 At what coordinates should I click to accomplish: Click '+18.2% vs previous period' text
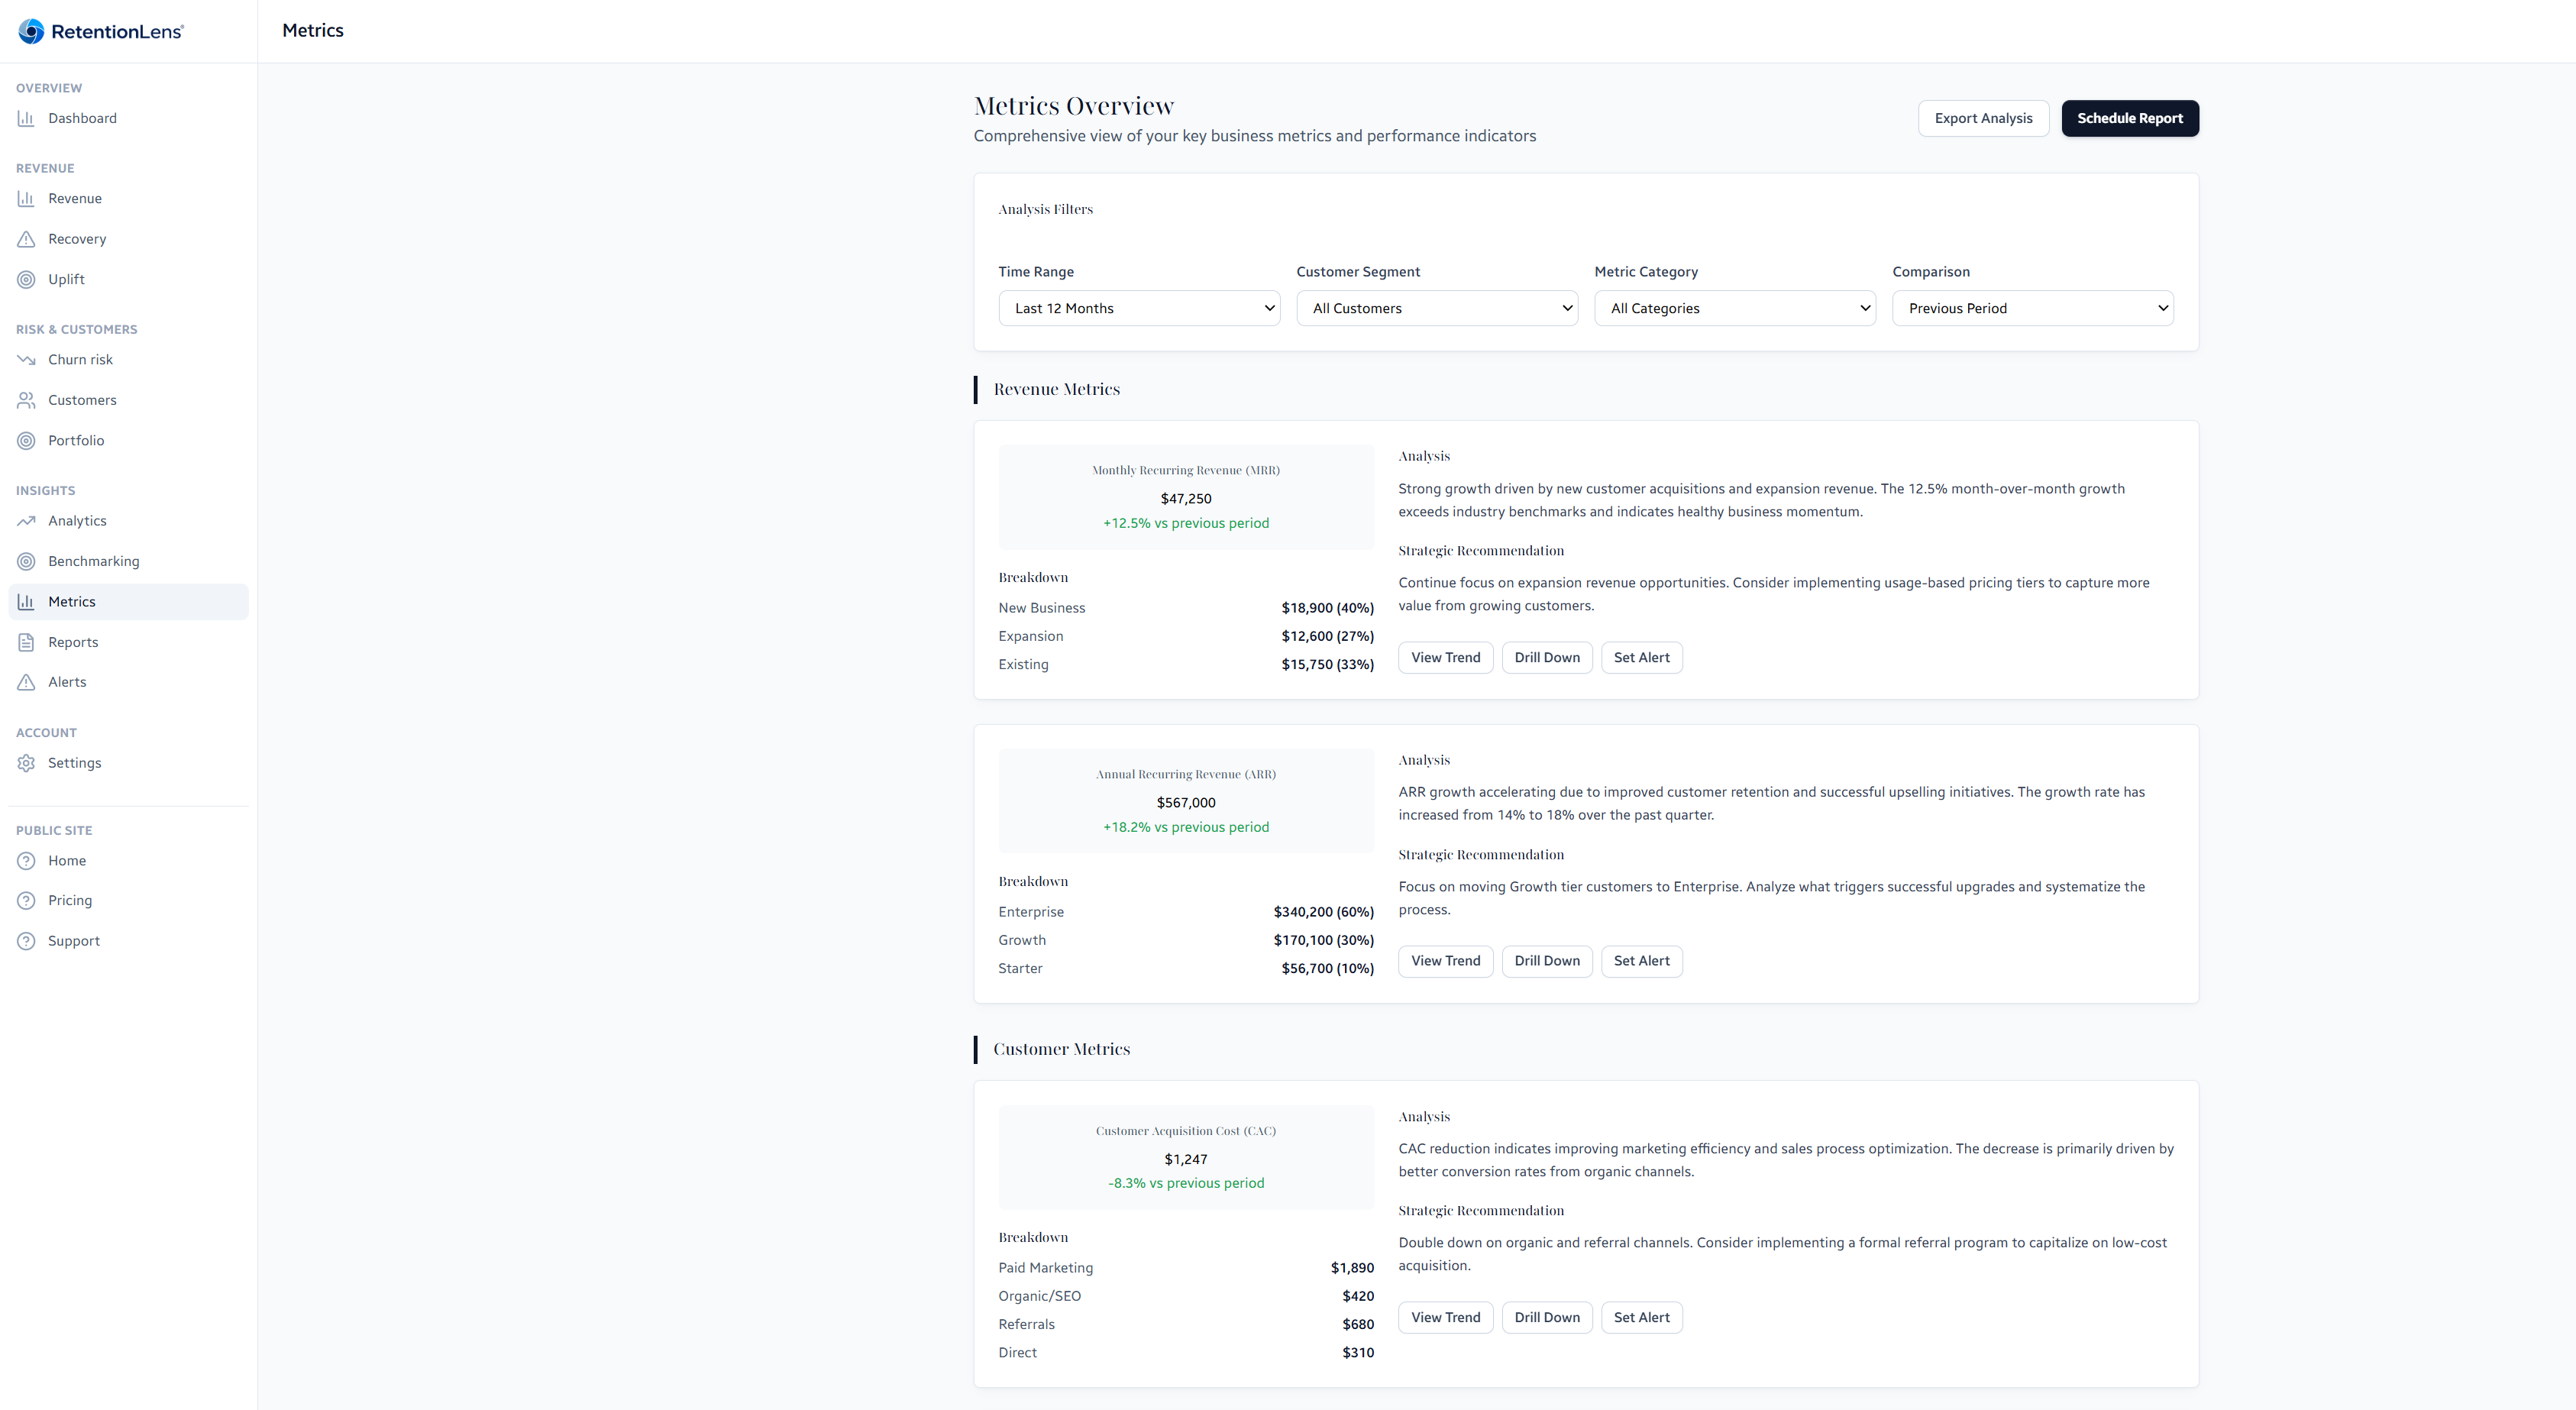pyautogui.click(x=1186, y=827)
